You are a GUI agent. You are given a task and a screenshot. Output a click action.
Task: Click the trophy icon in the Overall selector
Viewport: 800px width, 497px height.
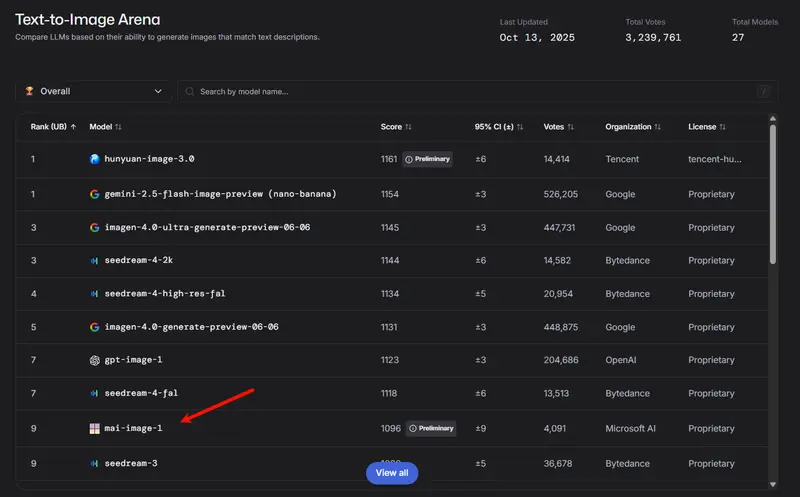(x=29, y=91)
